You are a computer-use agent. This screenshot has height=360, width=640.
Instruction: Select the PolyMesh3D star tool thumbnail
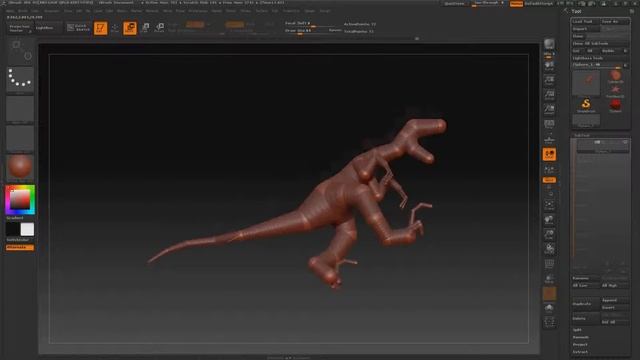pos(615,91)
